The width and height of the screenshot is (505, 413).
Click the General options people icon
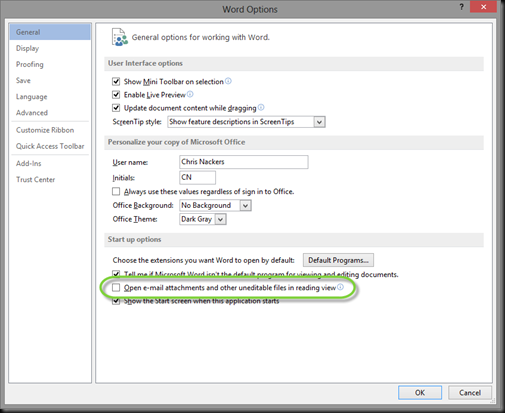tap(120, 37)
